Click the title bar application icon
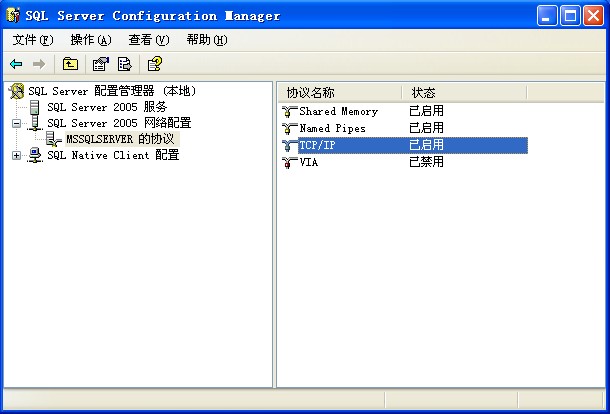This screenshot has width=610, height=414. pos(13,15)
